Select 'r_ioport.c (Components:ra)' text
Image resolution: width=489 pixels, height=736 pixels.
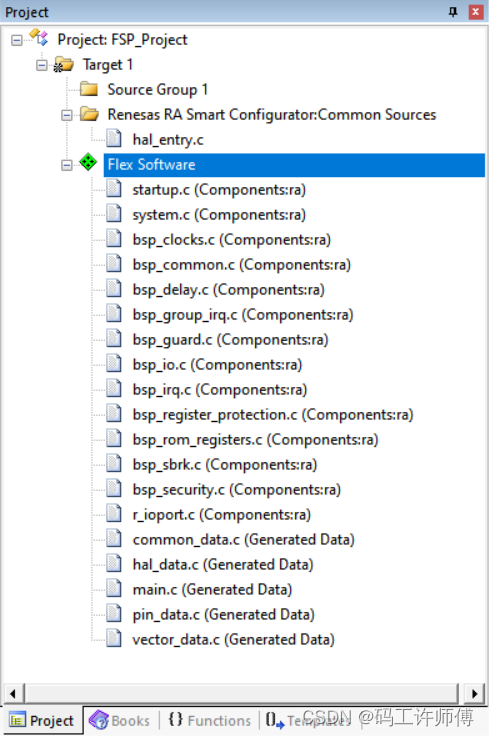pos(222,514)
